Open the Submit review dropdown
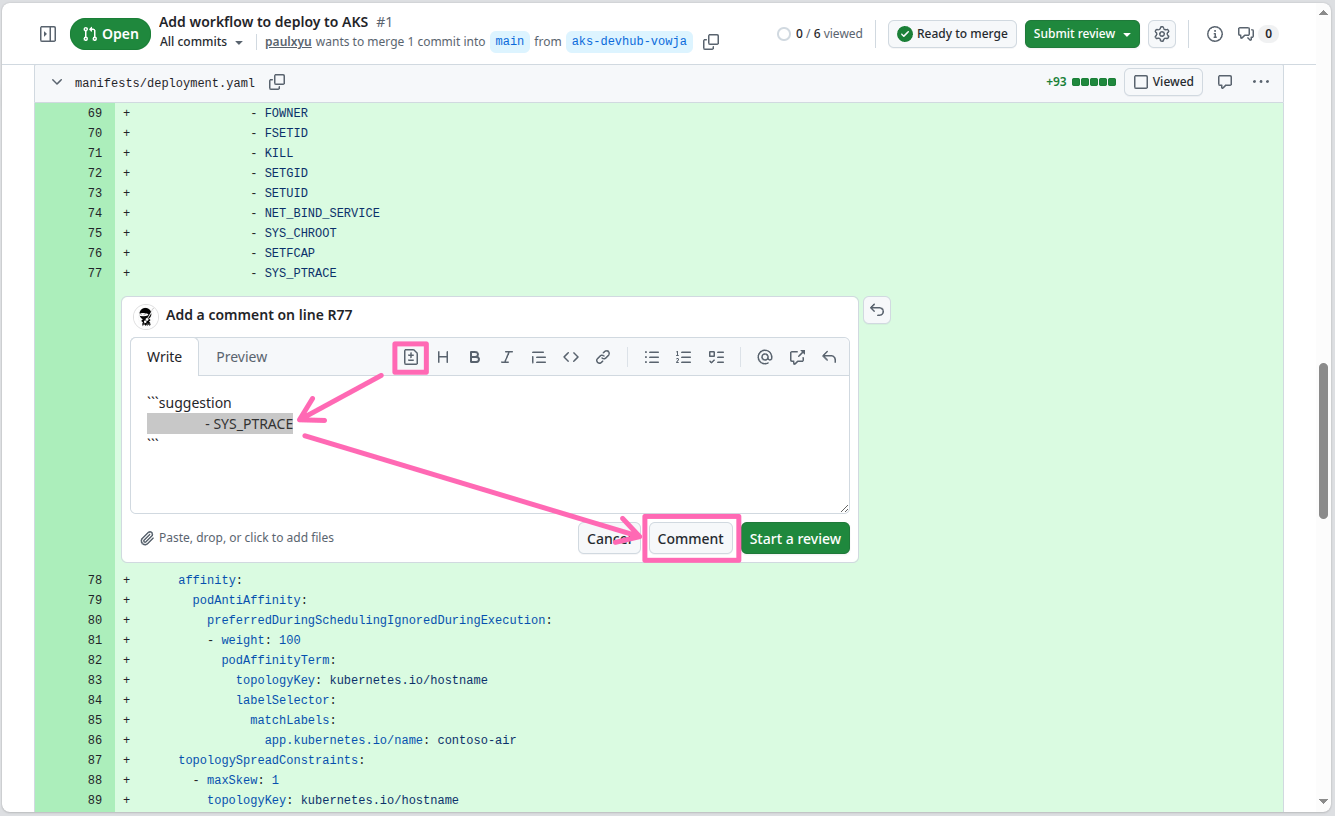Image resolution: width=1335 pixels, height=816 pixels. tap(1082, 34)
